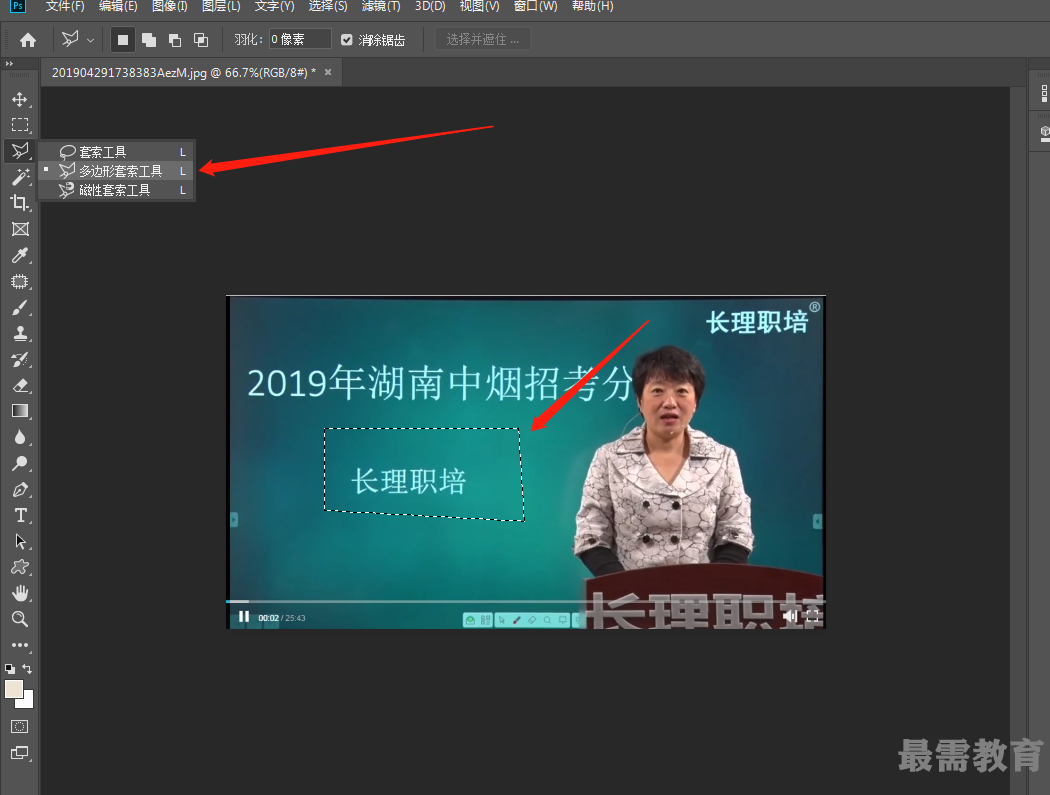Select the Pen tool
This screenshot has height=795, width=1050.
(x=19, y=490)
